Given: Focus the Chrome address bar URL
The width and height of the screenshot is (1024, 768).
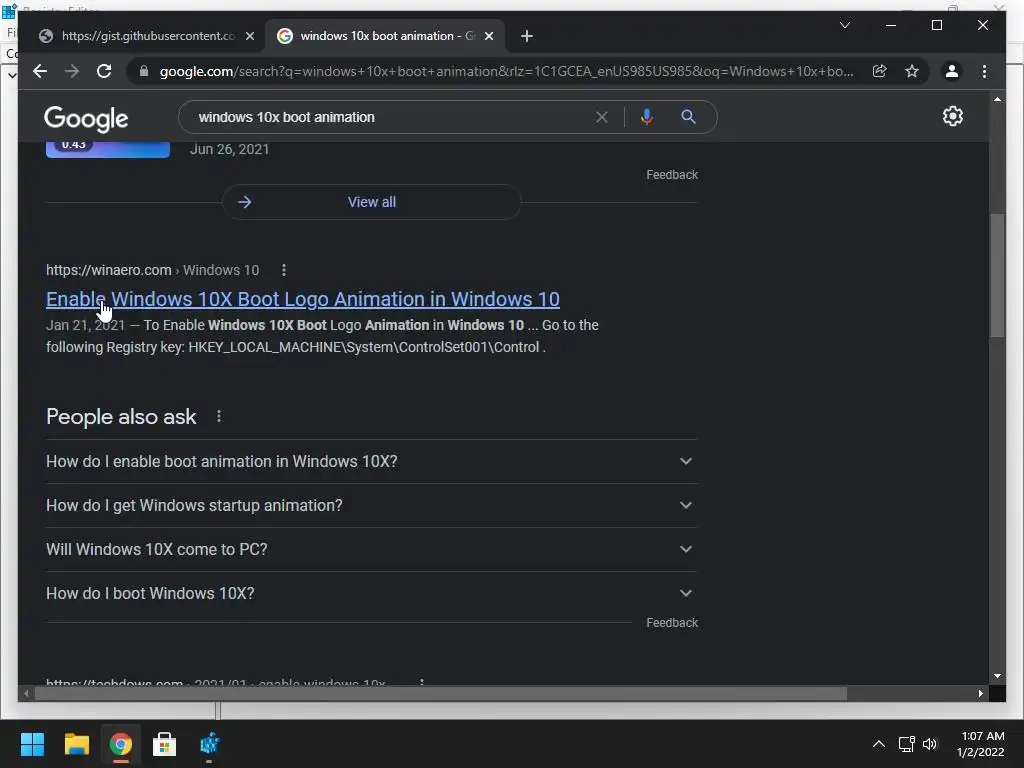Looking at the screenshot, I should coord(506,71).
